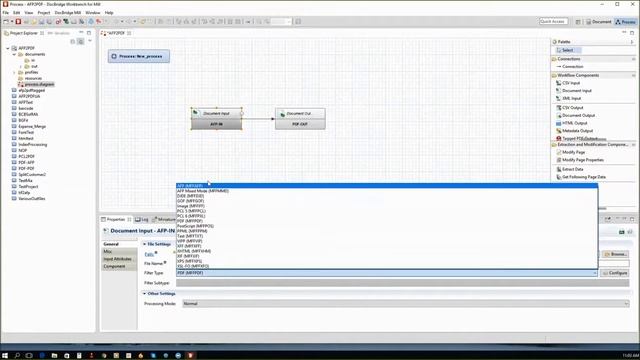Open the Input Attributes section
This screenshot has height=360, width=640.
[119, 259]
